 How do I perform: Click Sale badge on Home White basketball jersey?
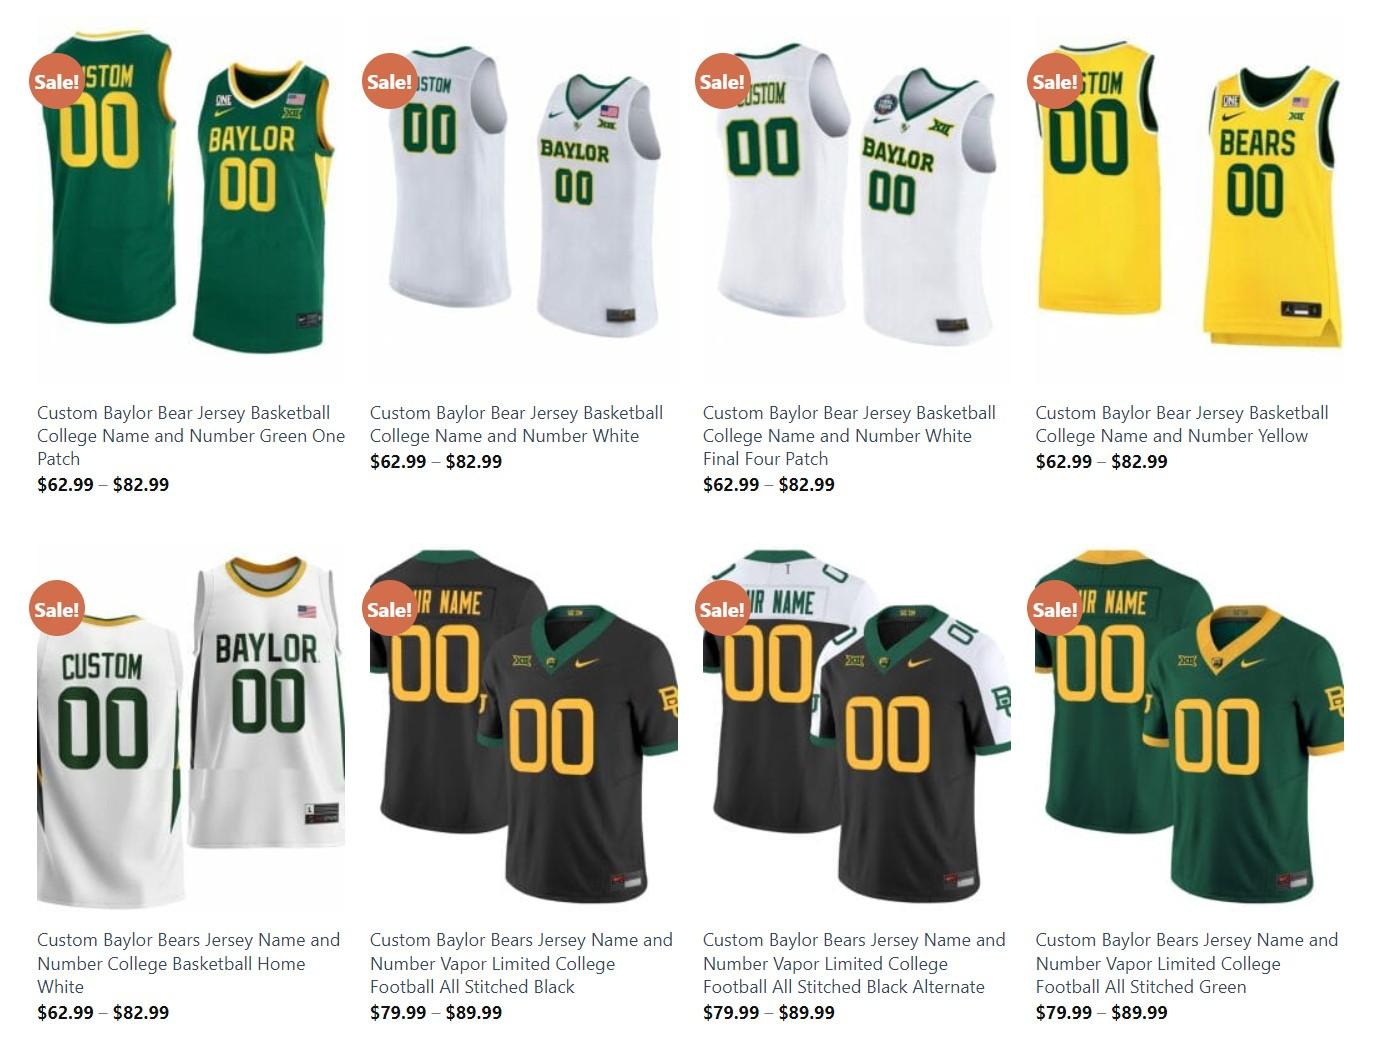point(56,609)
